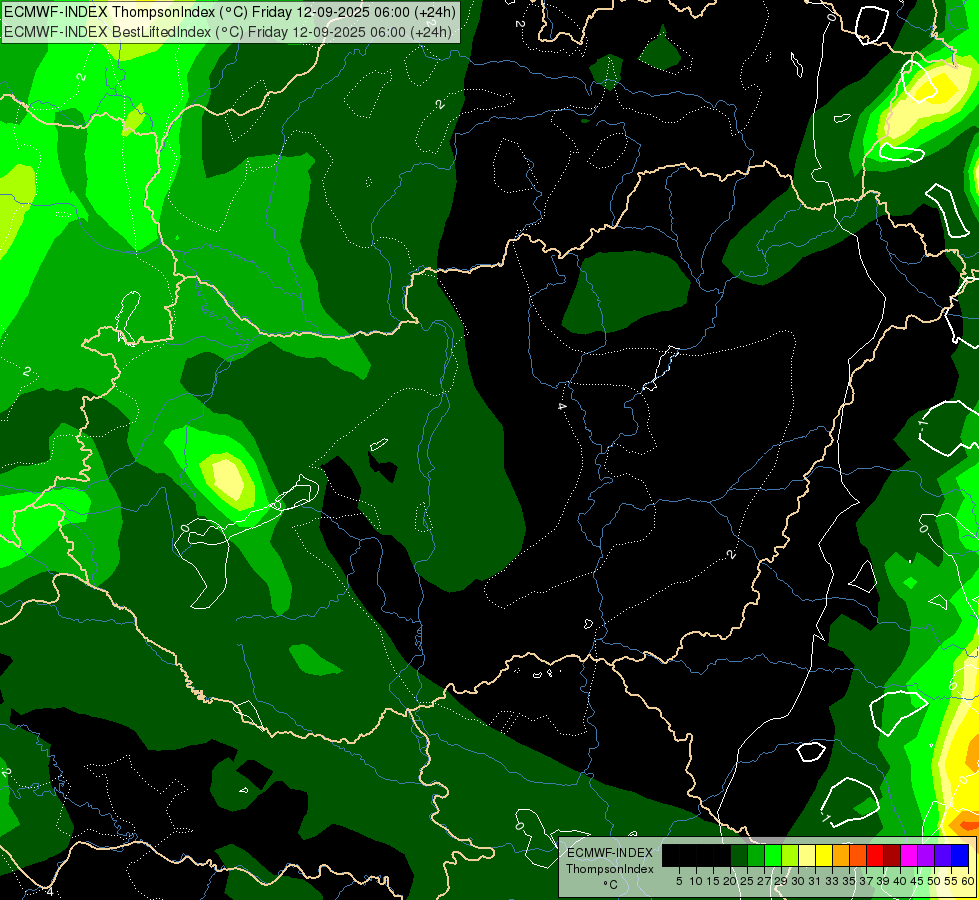Click the legend tick label '25'
The width and height of the screenshot is (979, 900).
coord(747,881)
